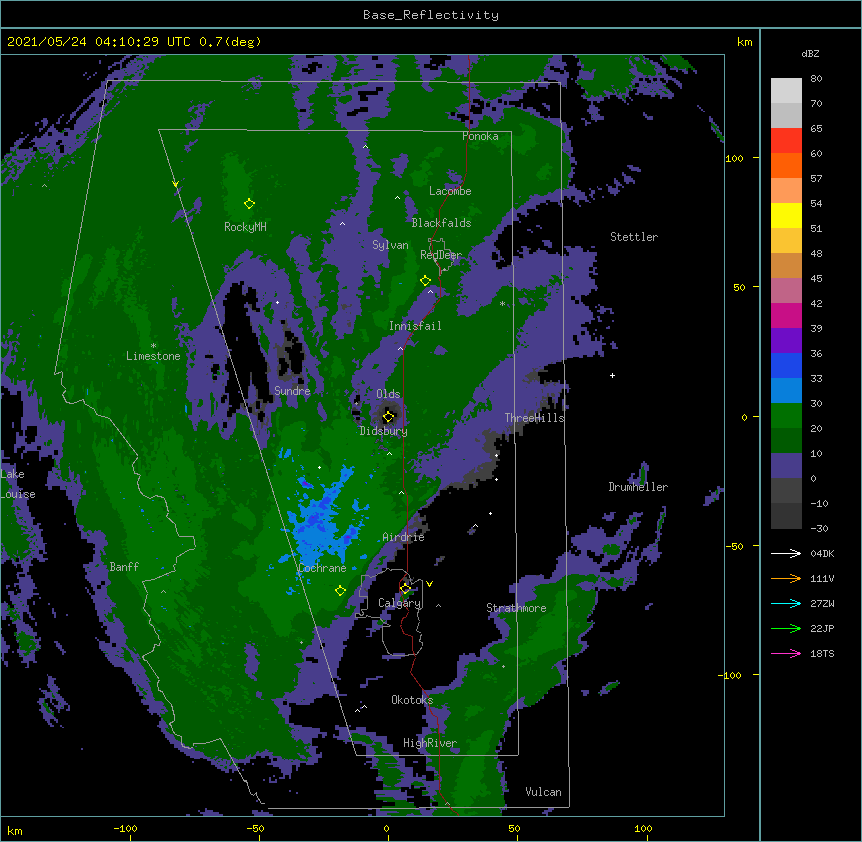Click the yellow marker above RockyMH
The width and height of the screenshot is (862, 842).
point(249,203)
